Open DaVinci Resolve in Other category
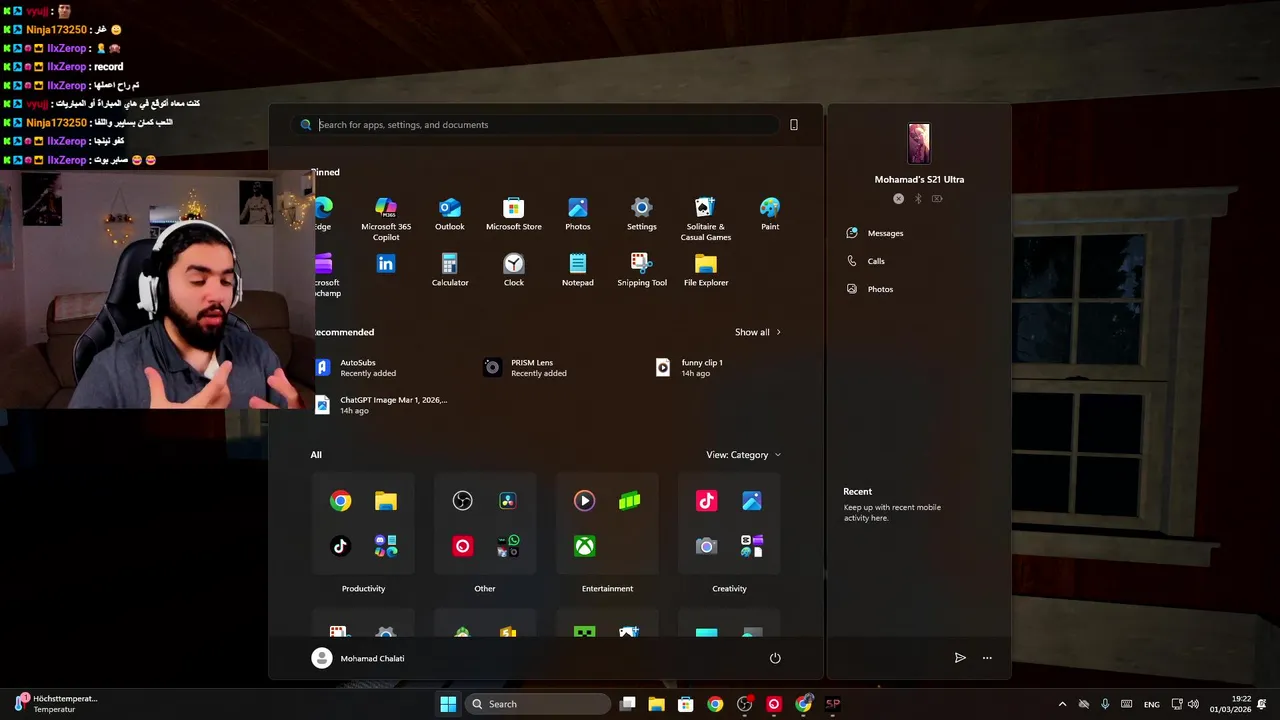 click(x=508, y=501)
